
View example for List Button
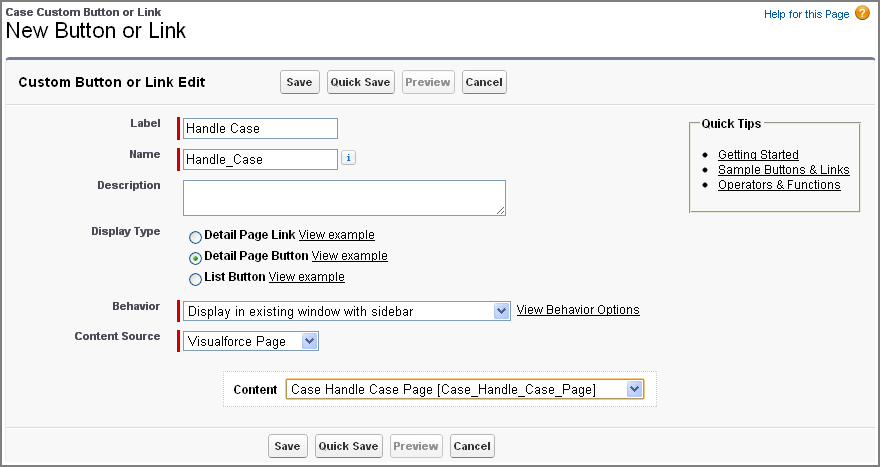pyautogui.click(x=306, y=276)
